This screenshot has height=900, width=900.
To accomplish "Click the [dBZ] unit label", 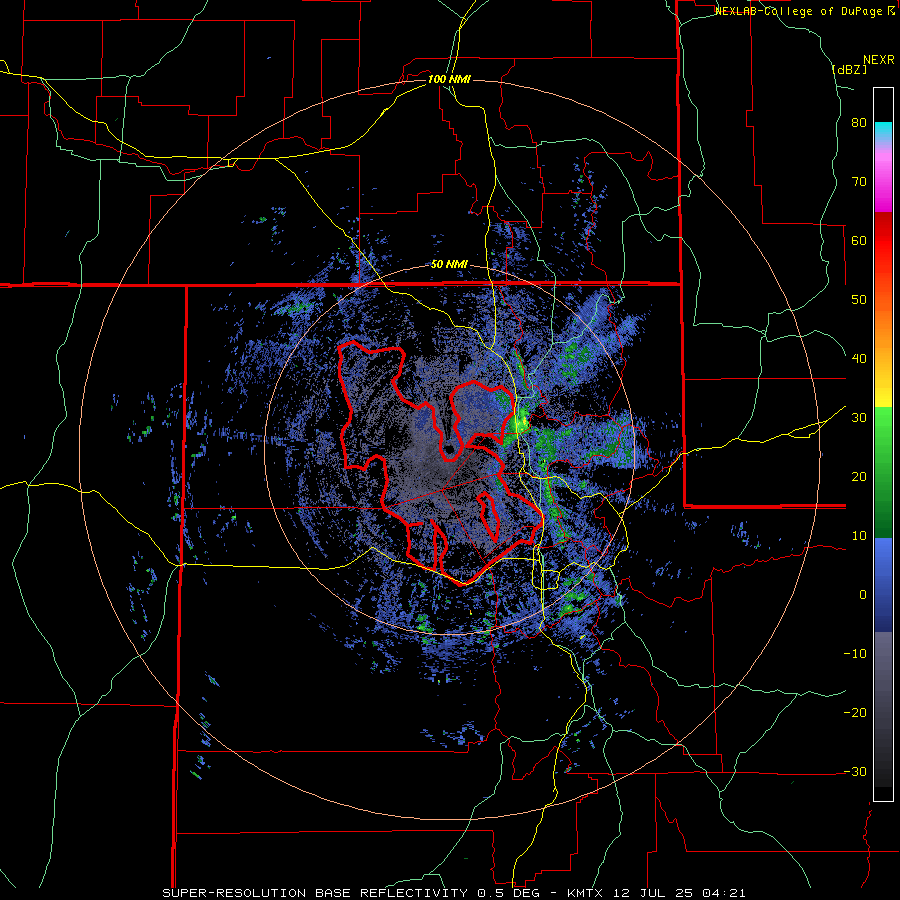I will (x=849, y=69).
